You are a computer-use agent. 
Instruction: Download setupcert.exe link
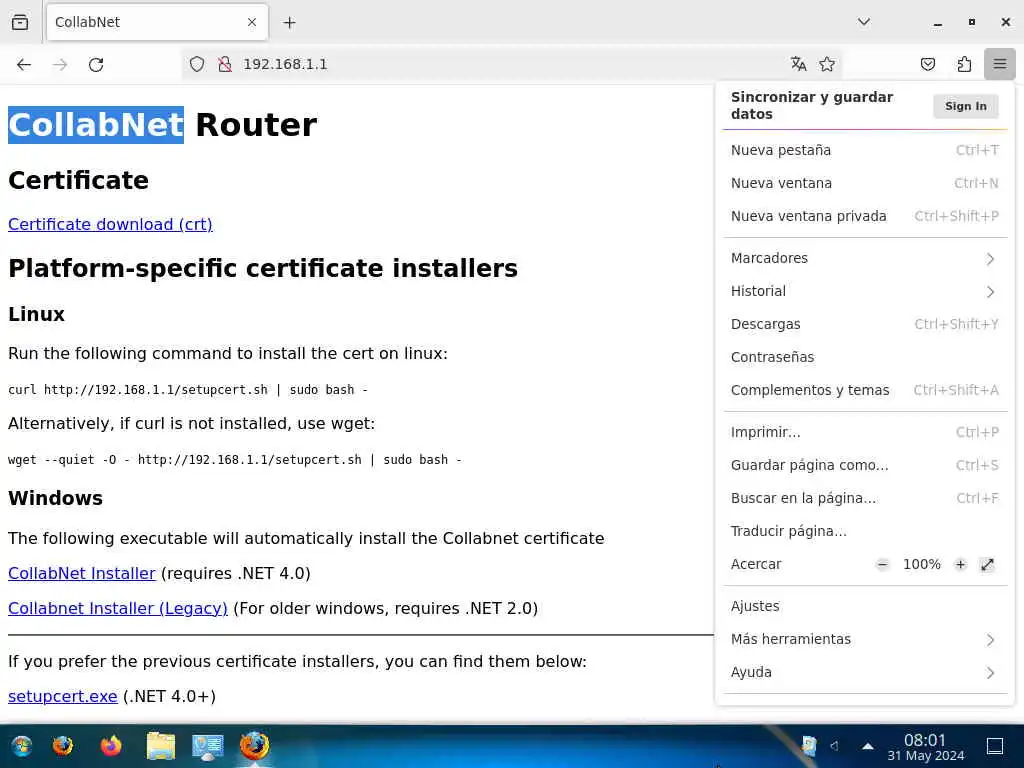[63, 696]
